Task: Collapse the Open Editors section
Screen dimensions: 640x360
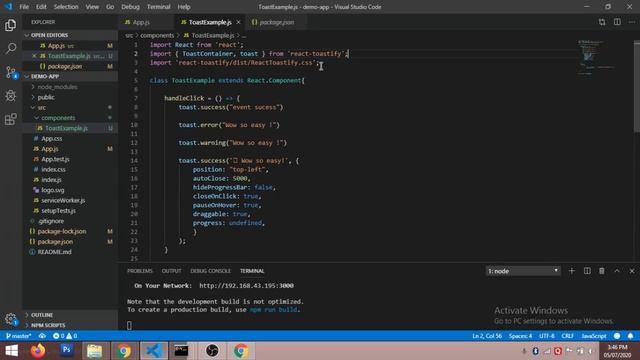Action: tap(70, 35)
